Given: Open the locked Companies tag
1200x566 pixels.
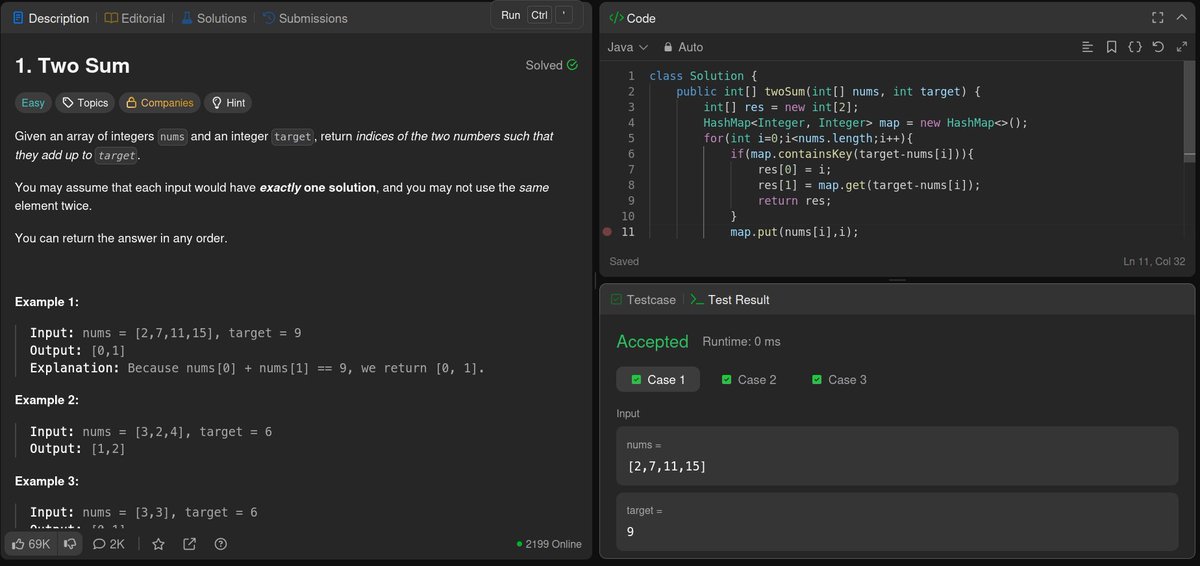Looking at the screenshot, I should click(x=159, y=103).
